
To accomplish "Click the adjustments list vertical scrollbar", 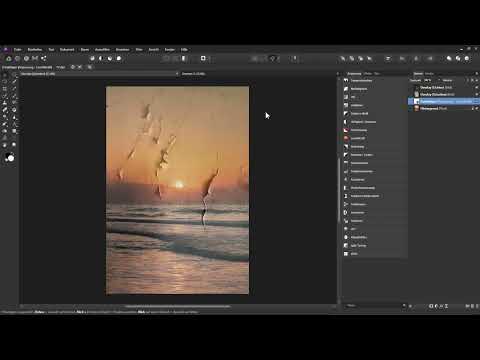I will [339, 189].
